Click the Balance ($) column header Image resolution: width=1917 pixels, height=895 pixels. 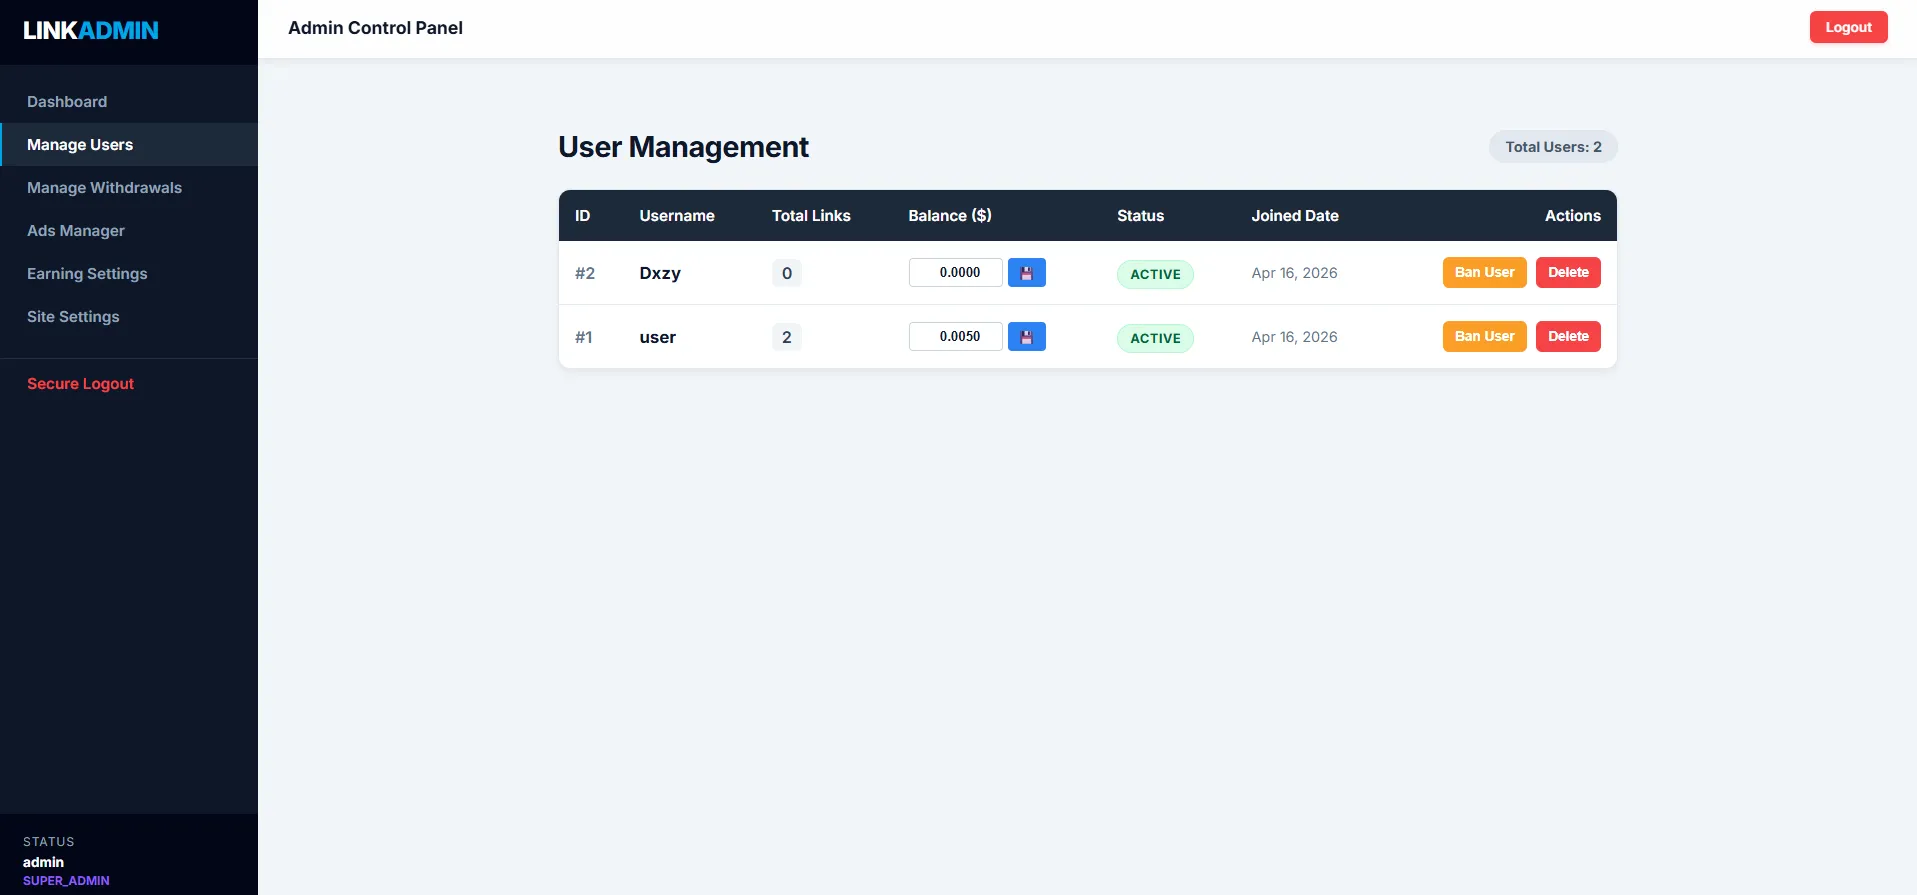[x=949, y=216]
